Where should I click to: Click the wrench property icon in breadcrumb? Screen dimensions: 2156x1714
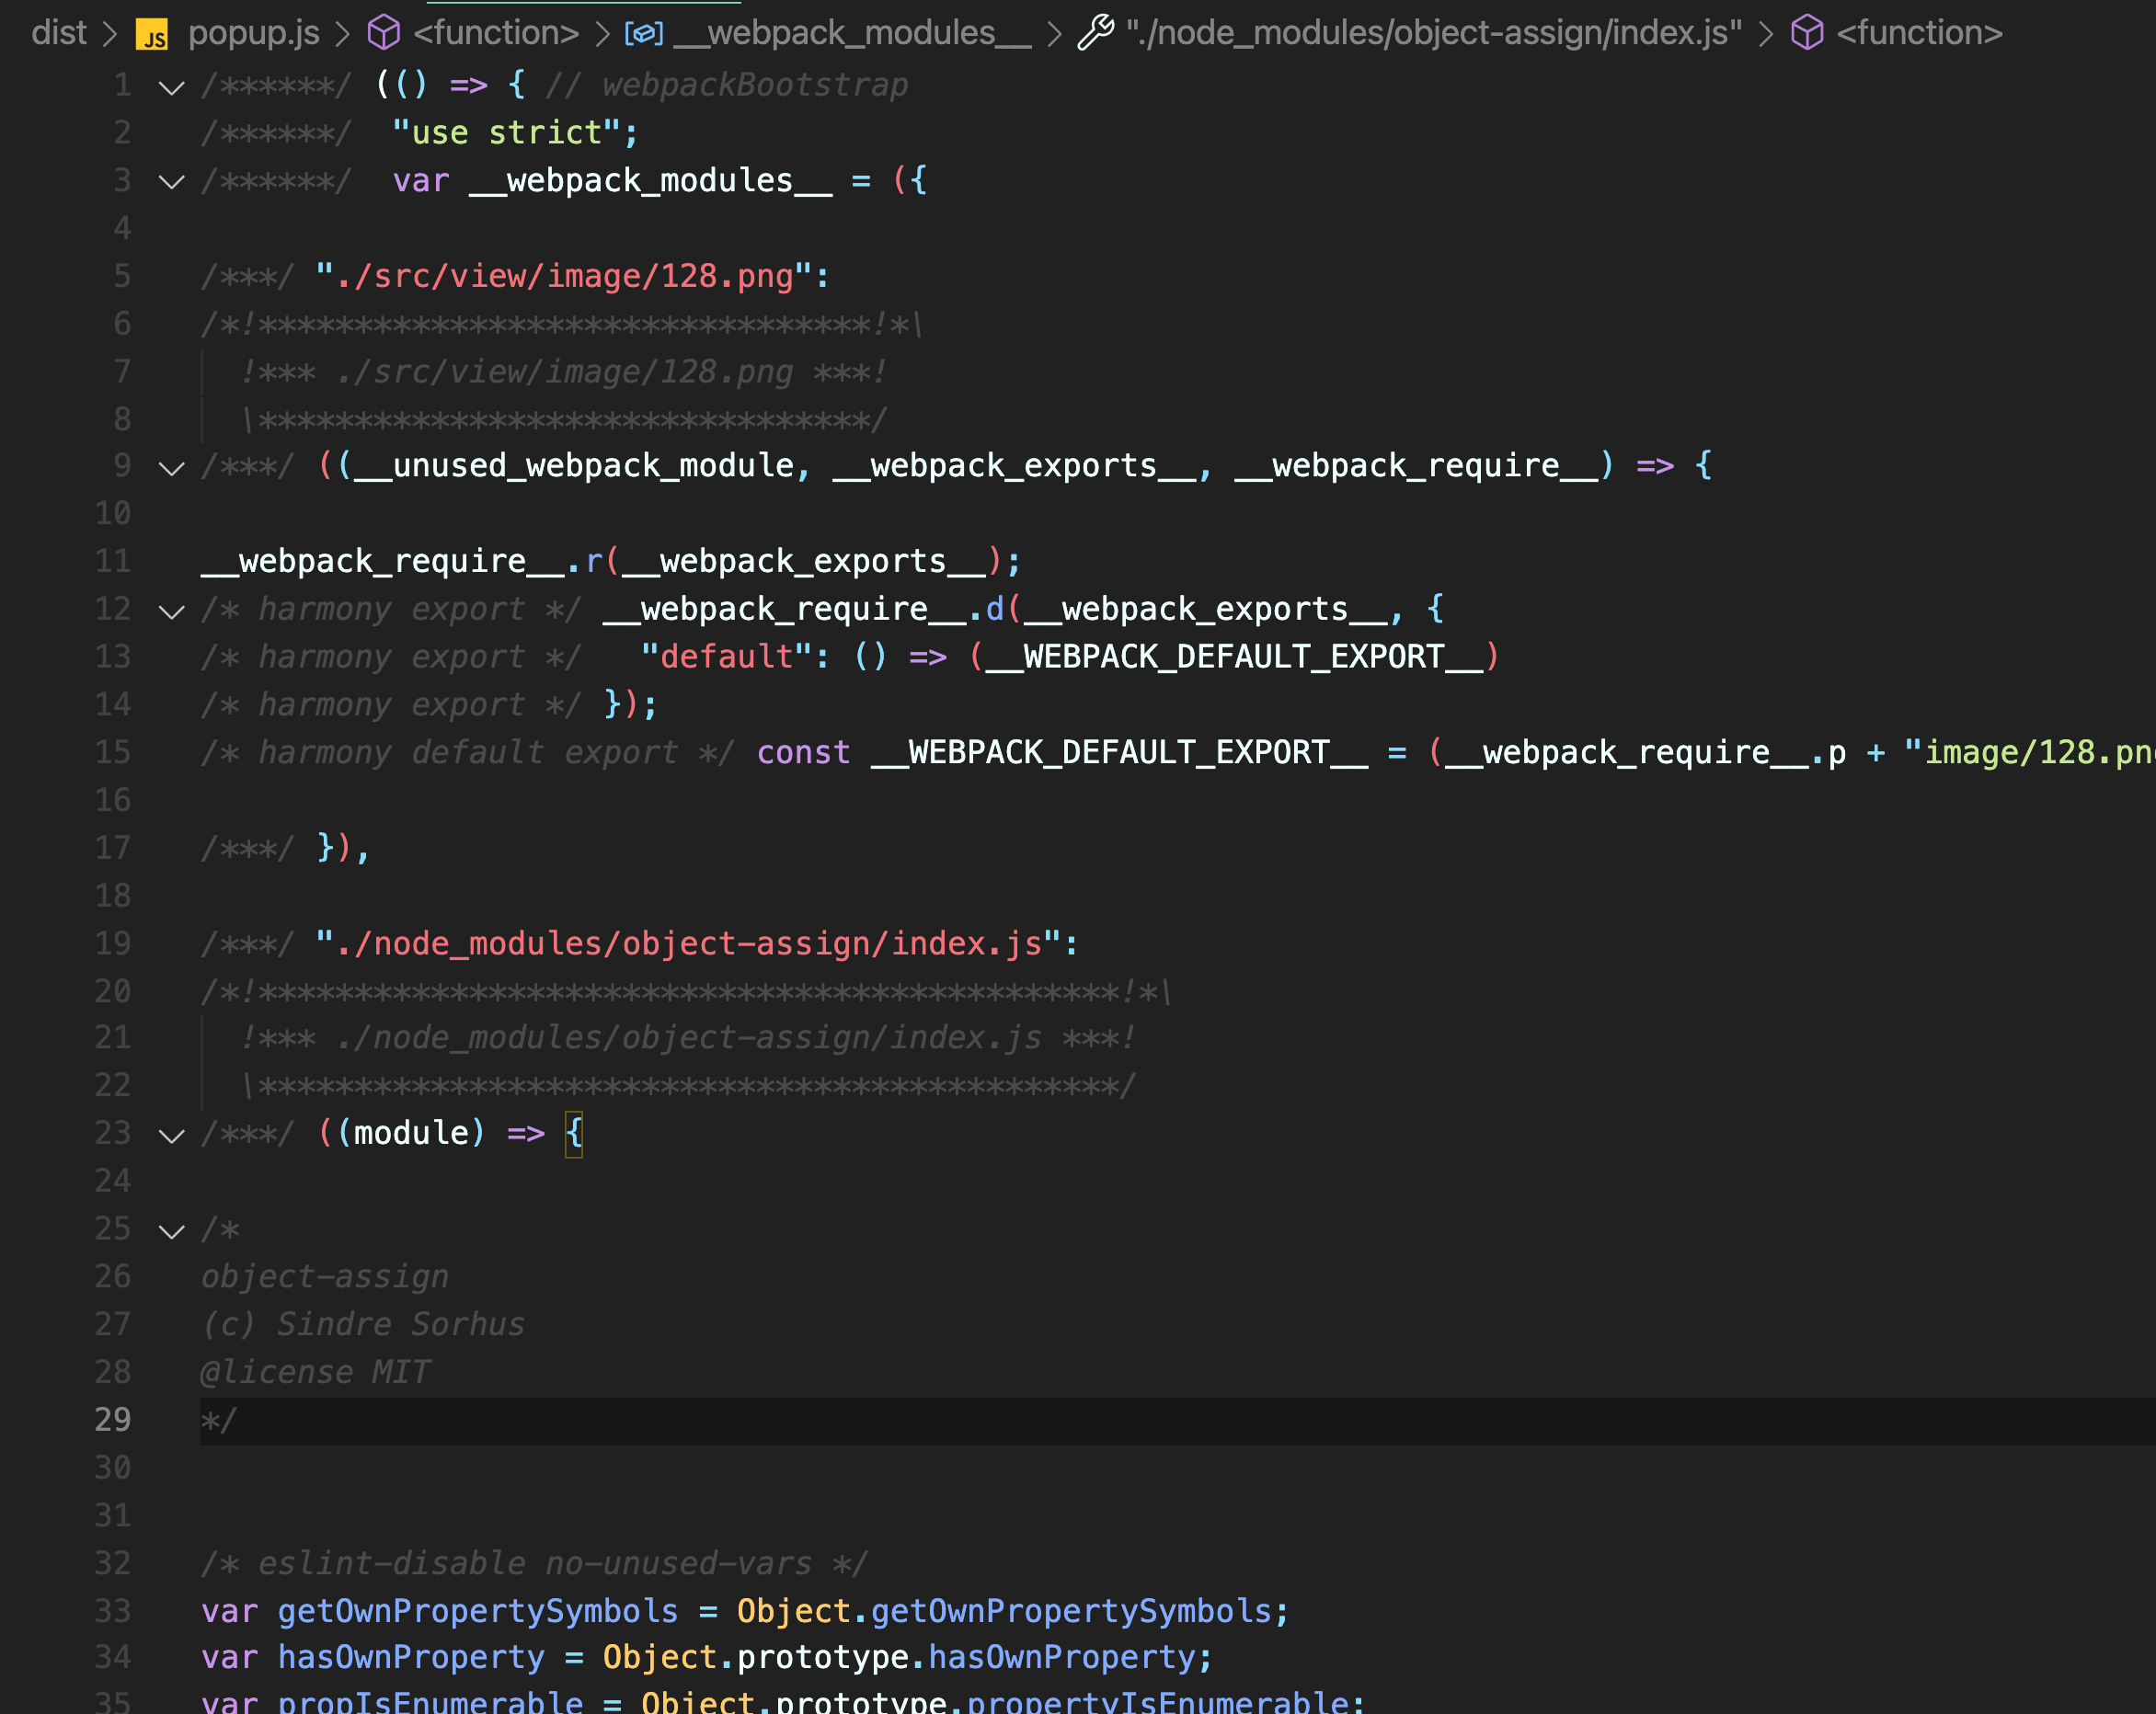1096,33
